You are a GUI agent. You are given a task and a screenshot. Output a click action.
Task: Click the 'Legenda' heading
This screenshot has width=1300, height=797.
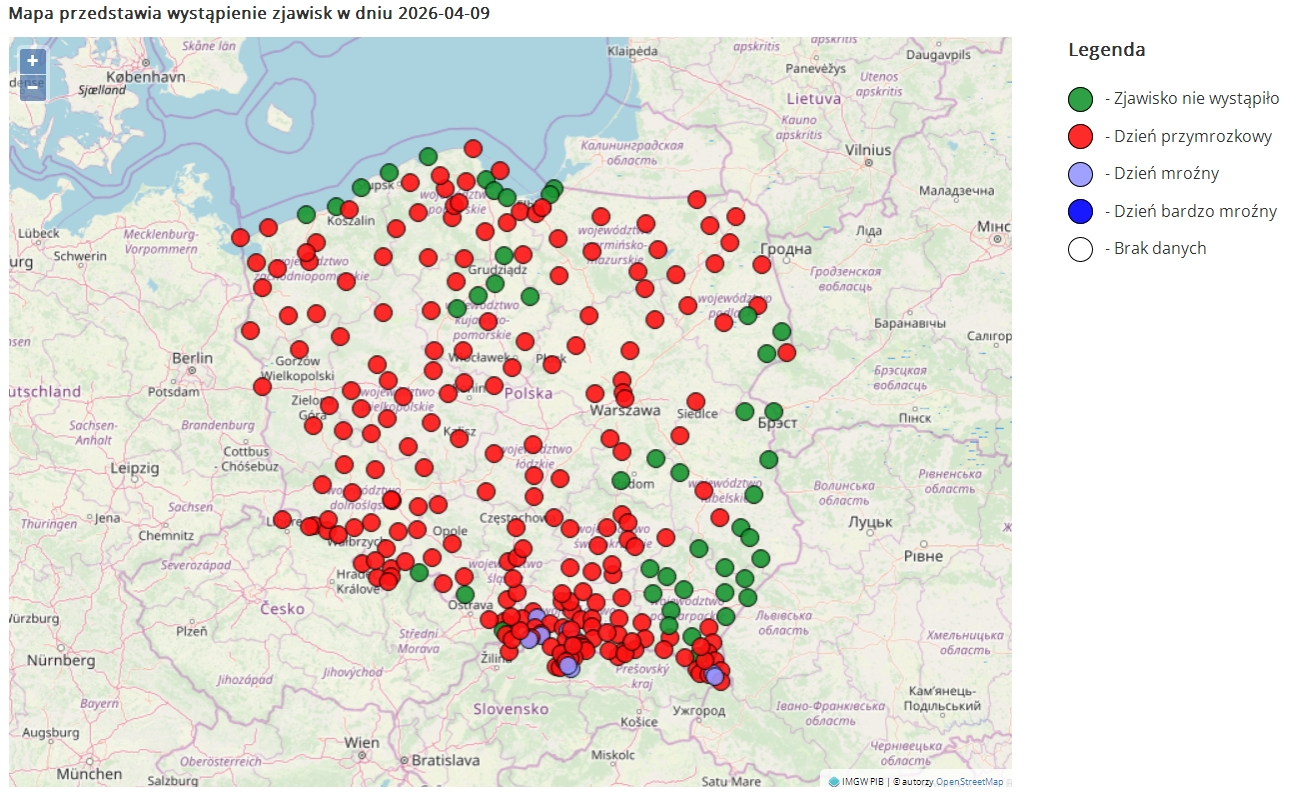click(x=1106, y=50)
